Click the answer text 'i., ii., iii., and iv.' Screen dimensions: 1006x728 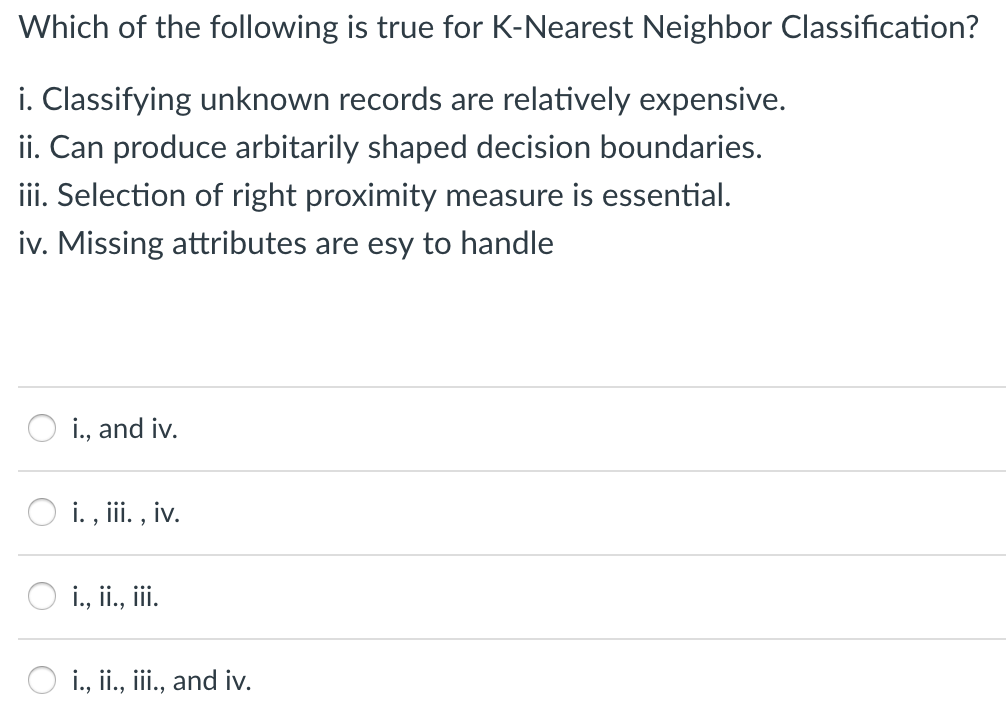pyautogui.click(x=160, y=681)
